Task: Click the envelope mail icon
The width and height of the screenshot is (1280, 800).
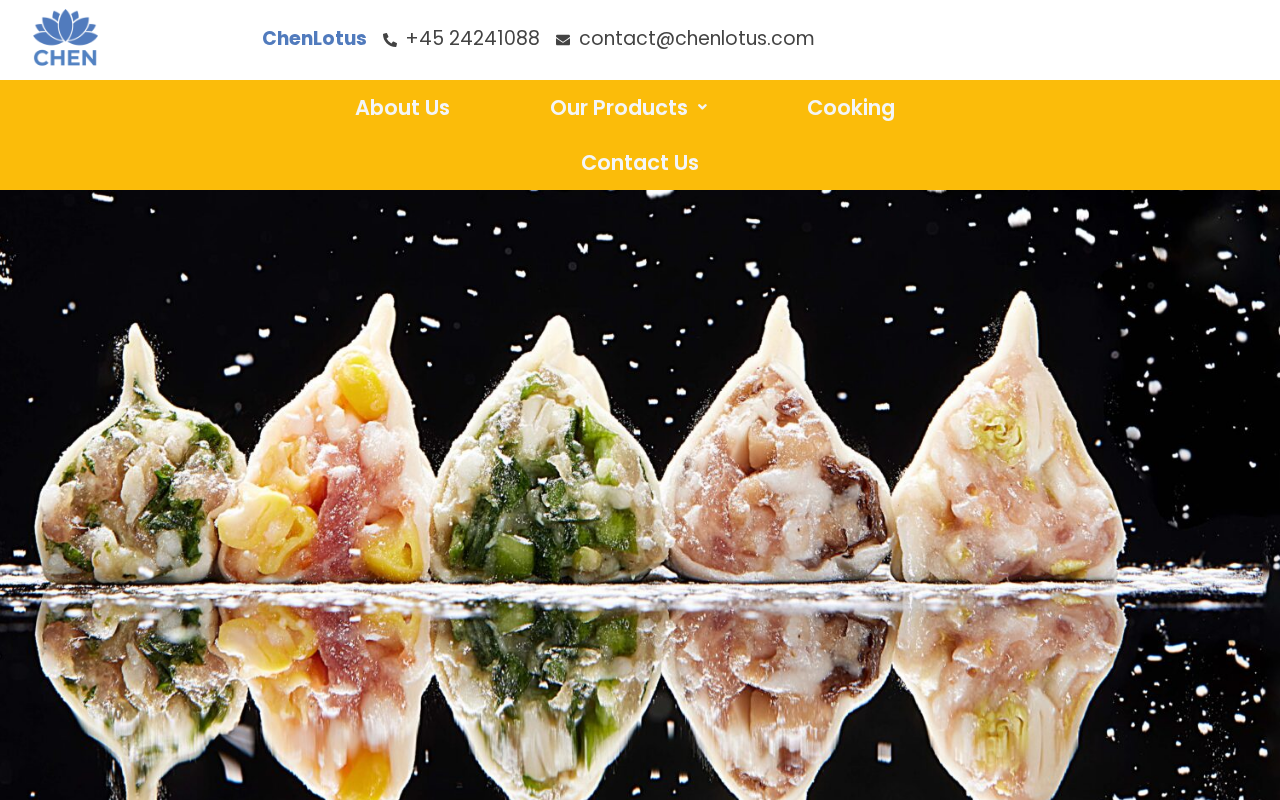Action: (563, 40)
